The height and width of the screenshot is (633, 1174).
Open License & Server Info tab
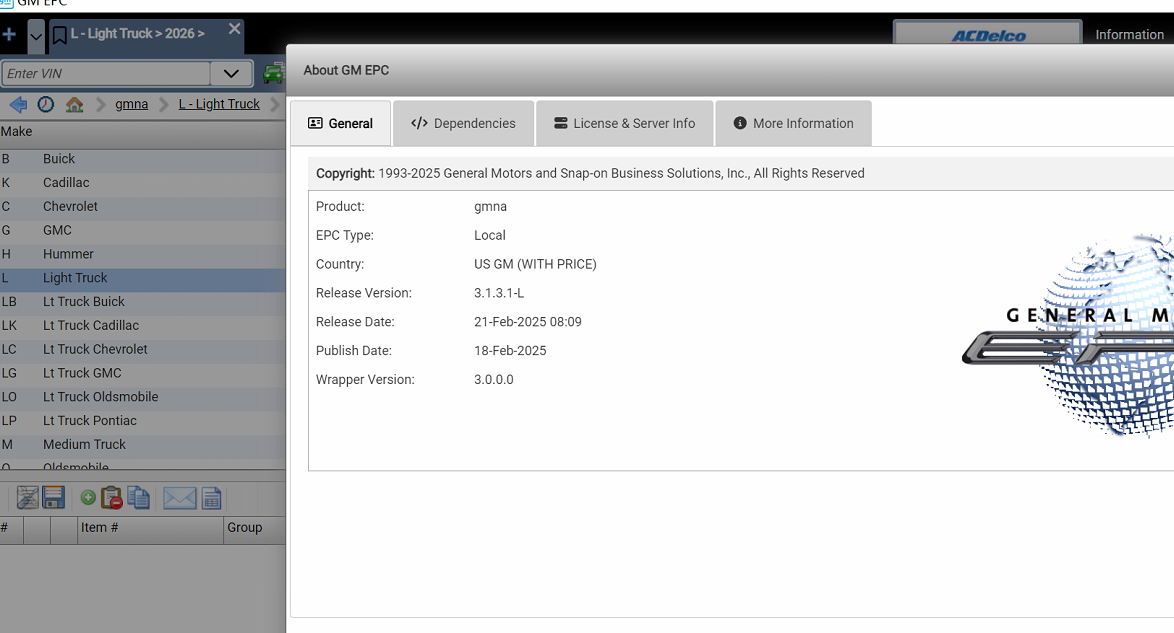click(624, 124)
